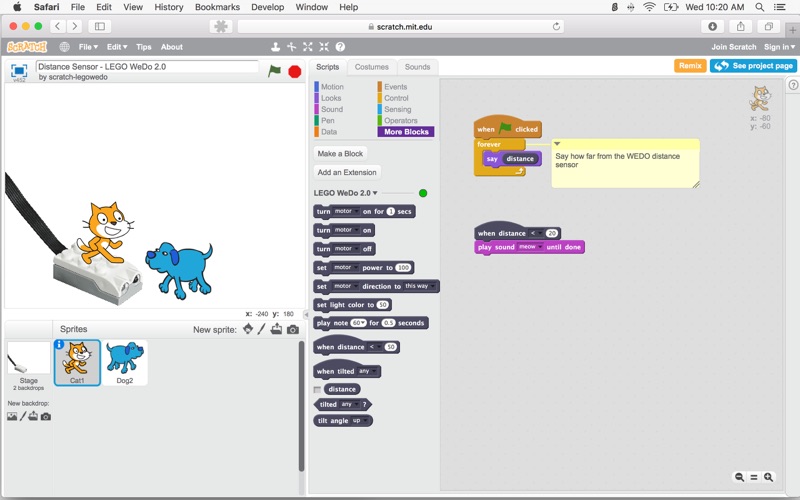Switch to the Costumes tab
800x500 pixels.
point(371,67)
